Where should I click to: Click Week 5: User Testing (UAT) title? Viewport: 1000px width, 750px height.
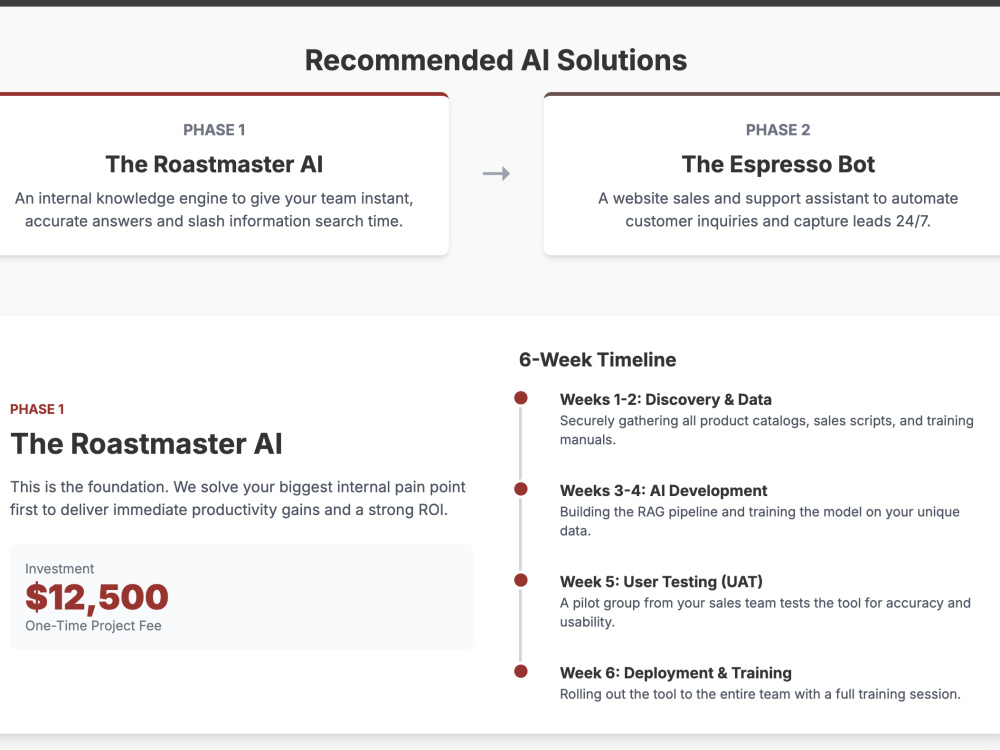661,582
